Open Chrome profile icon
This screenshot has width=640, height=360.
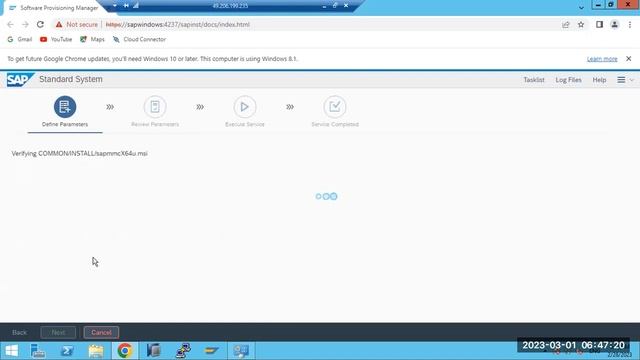tap(614, 24)
